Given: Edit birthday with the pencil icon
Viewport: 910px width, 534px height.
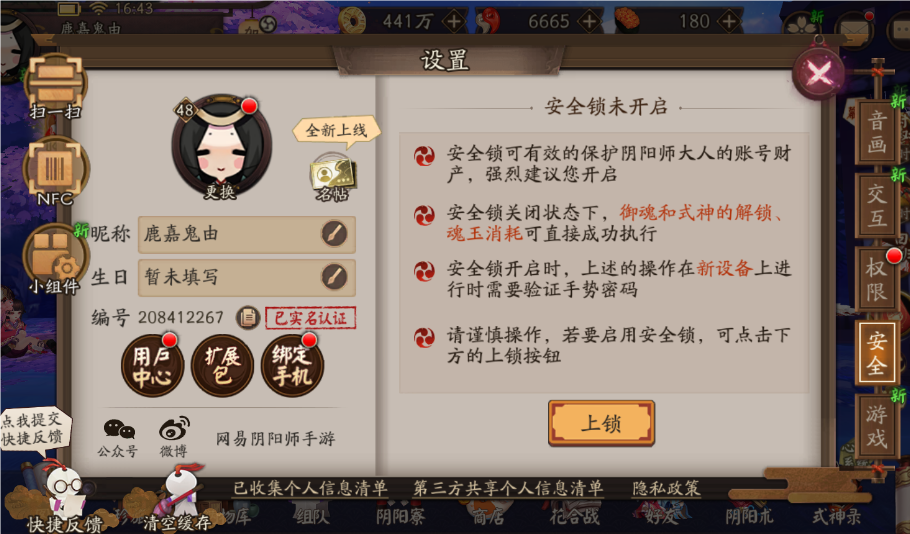Looking at the screenshot, I should coord(334,277).
